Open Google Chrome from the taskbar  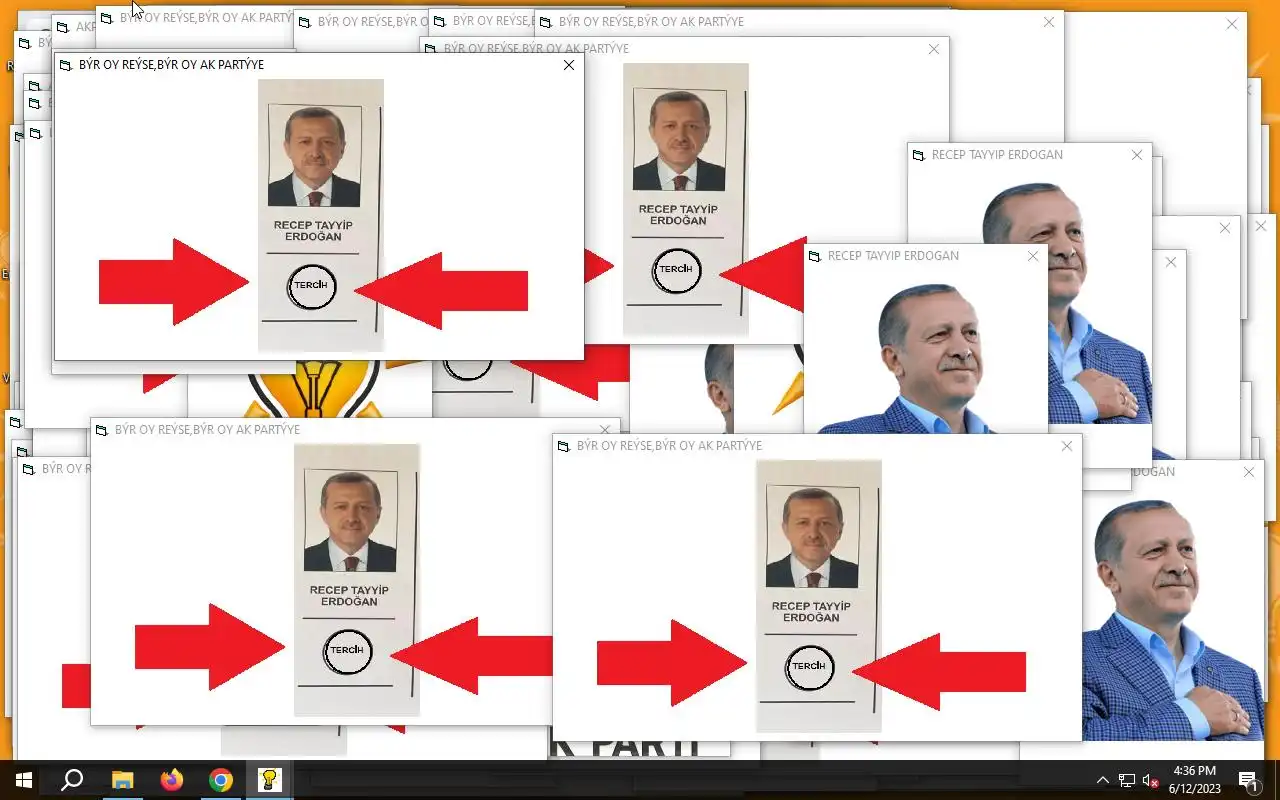coord(221,780)
